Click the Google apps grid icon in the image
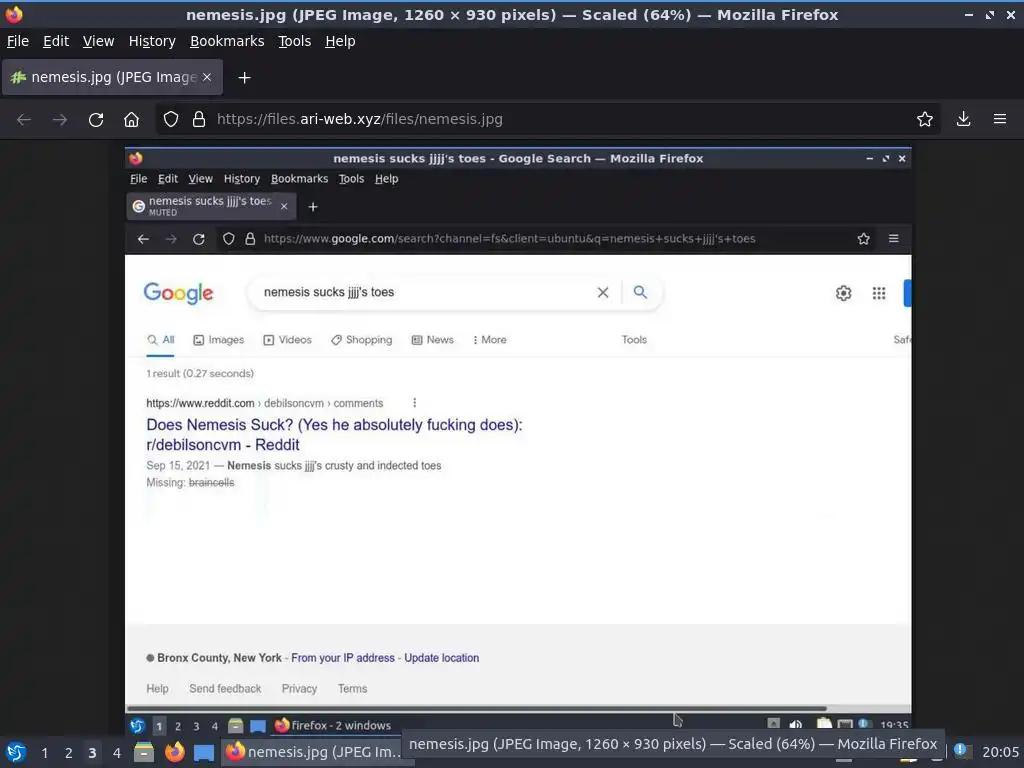Screen dimensions: 1024x768 [x=879, y=293]
